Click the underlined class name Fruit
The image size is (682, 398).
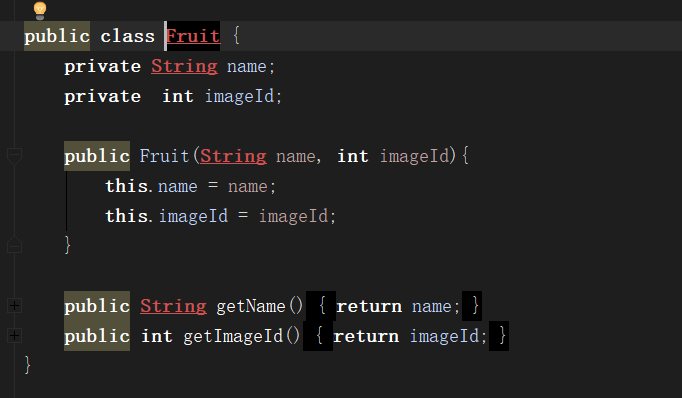(193, 36)
